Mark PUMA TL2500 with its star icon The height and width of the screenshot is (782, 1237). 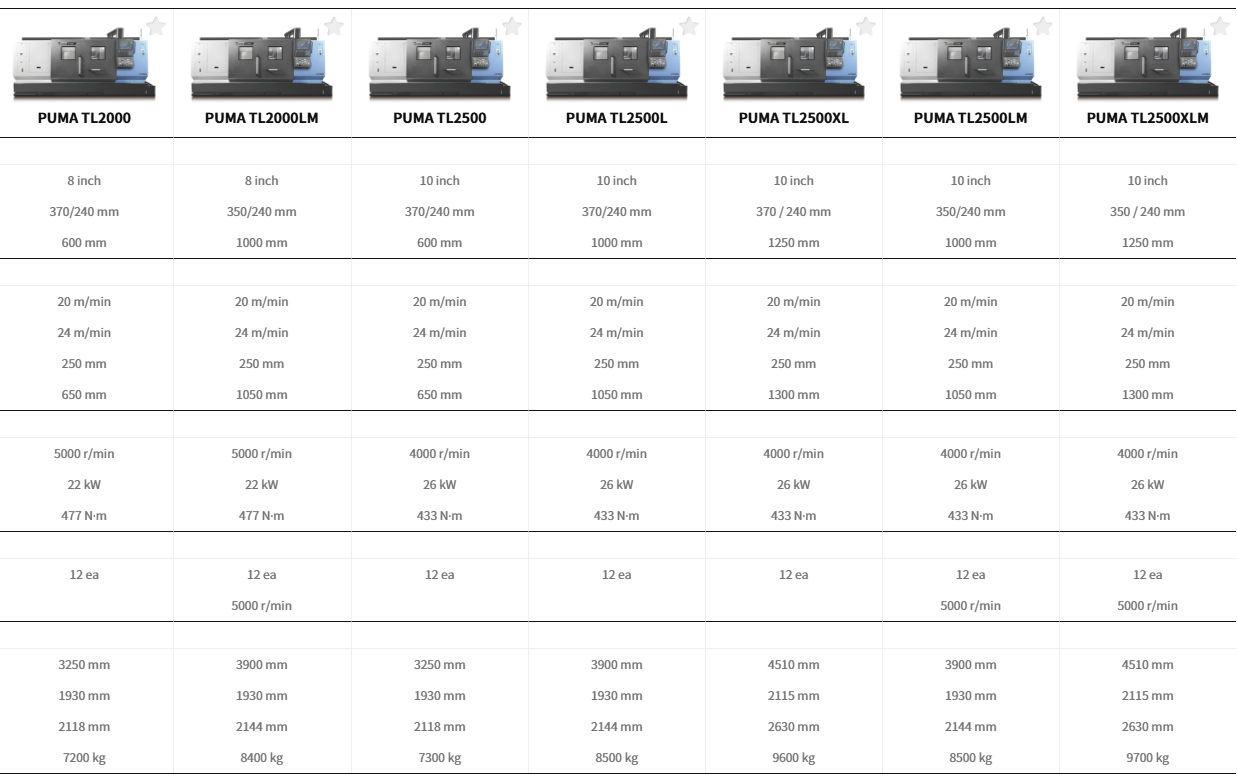(511, 26)
